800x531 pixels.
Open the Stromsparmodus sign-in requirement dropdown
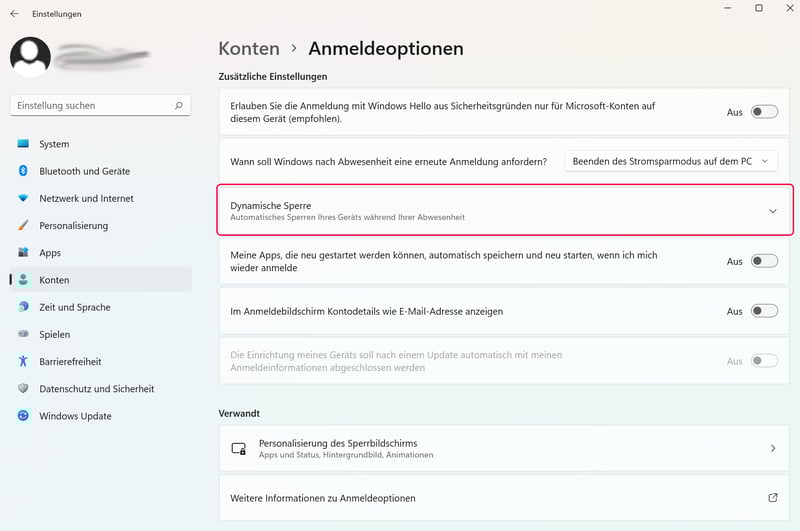(670, 161)
